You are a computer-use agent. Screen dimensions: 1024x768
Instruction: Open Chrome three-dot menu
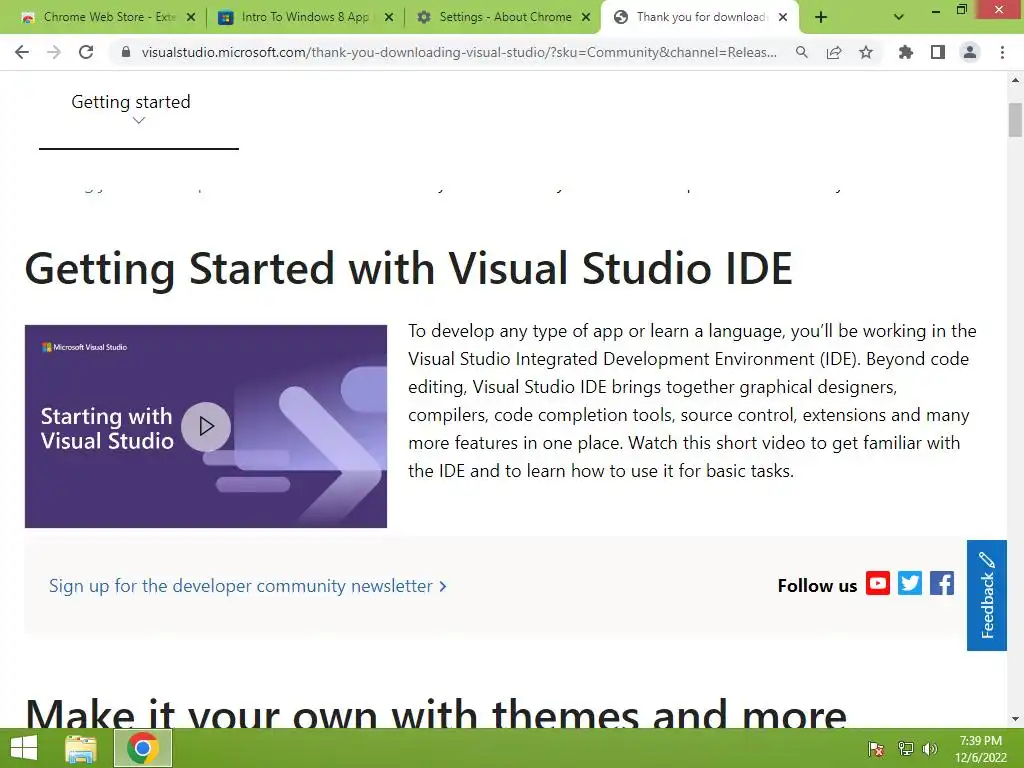(x=1002, y=52)
